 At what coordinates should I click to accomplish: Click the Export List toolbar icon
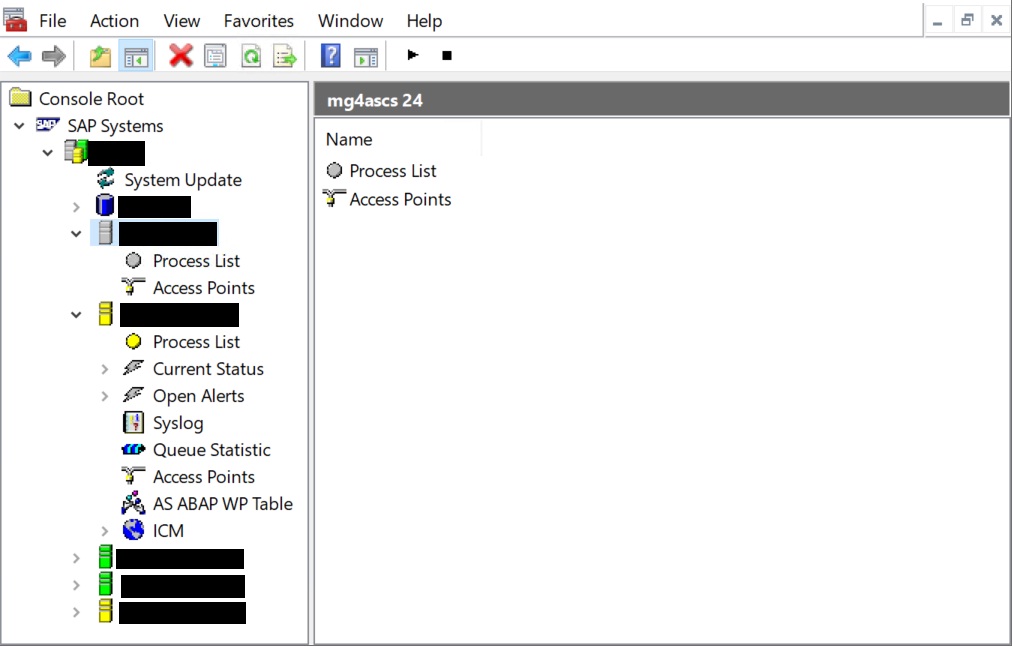(285, 56)
